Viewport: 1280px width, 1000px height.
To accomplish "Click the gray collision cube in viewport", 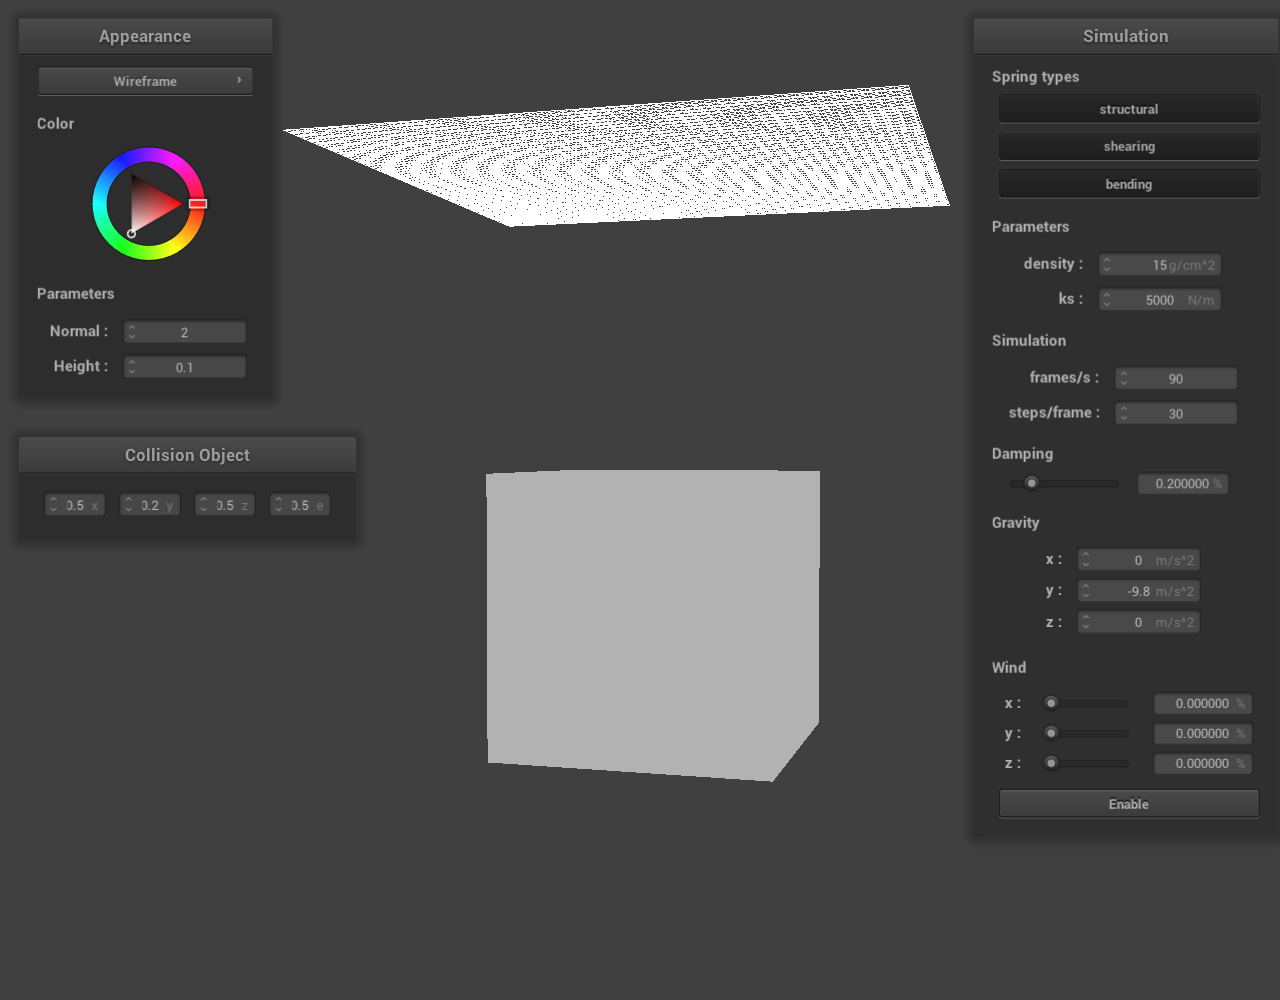I will pos(650,620).
